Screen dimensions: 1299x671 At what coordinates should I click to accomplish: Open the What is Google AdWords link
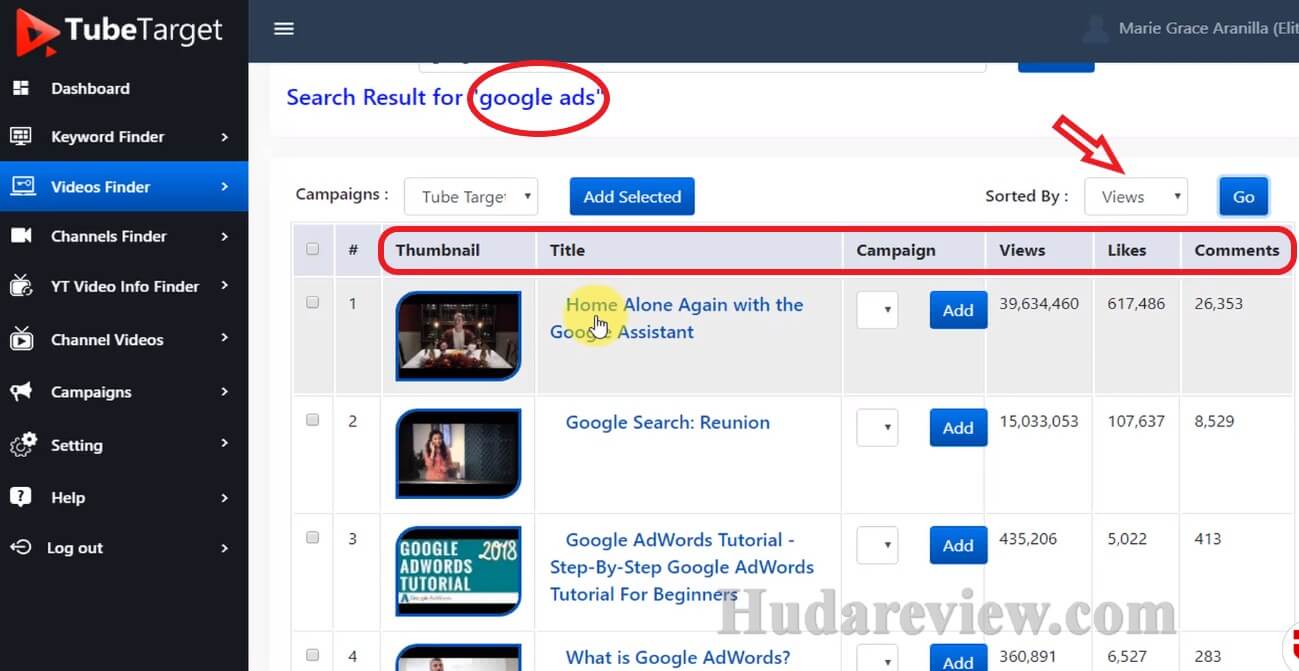tap(678, 657)
